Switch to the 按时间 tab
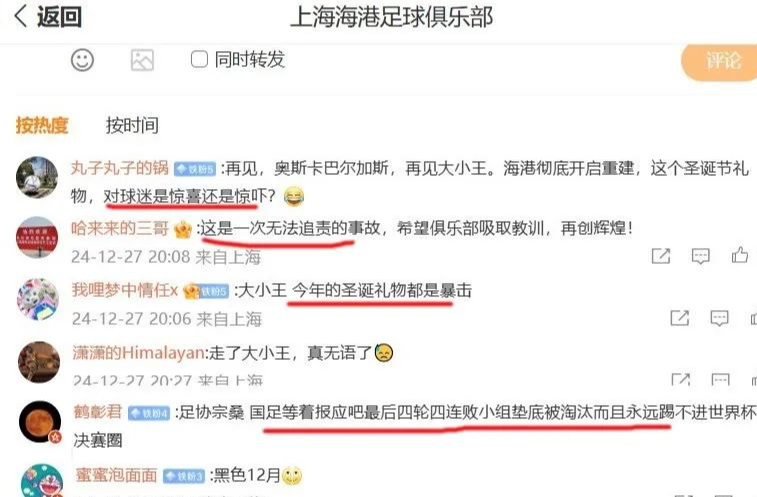The image size is (757, 497). coord(132,125)
